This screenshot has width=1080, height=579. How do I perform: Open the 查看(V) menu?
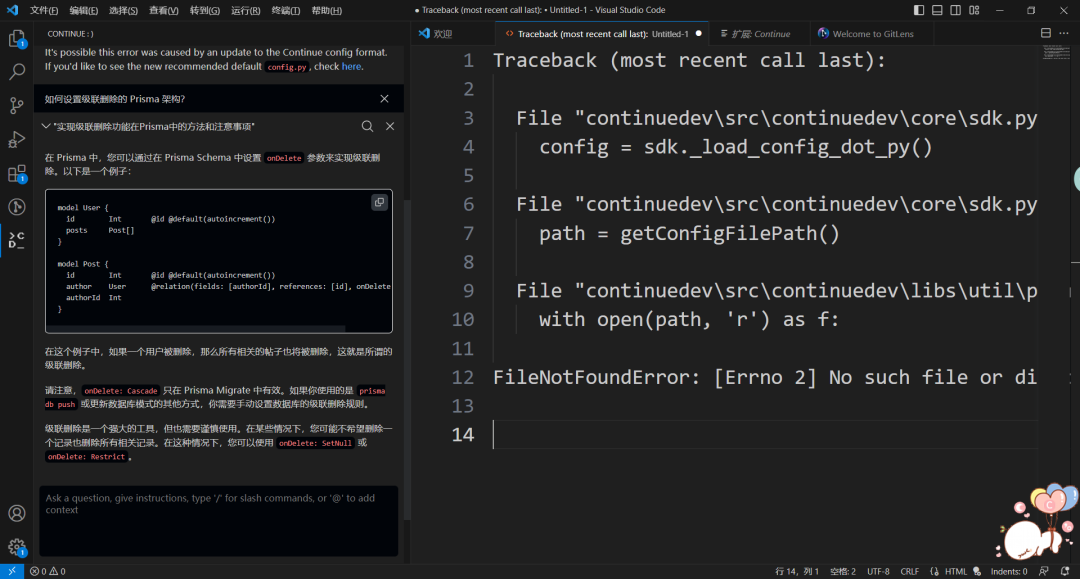pyautogui.click(x=163, y=10)
